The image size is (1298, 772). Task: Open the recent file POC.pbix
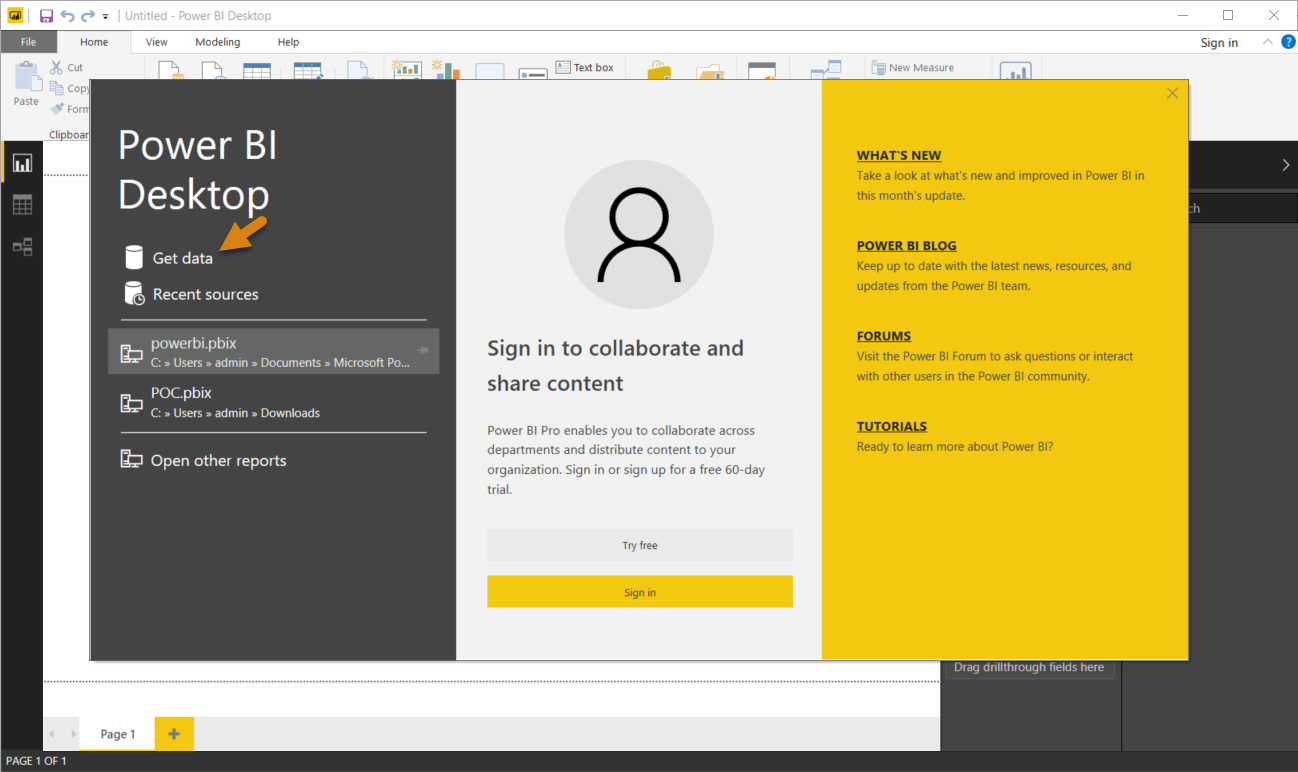(x=273, y=402)
